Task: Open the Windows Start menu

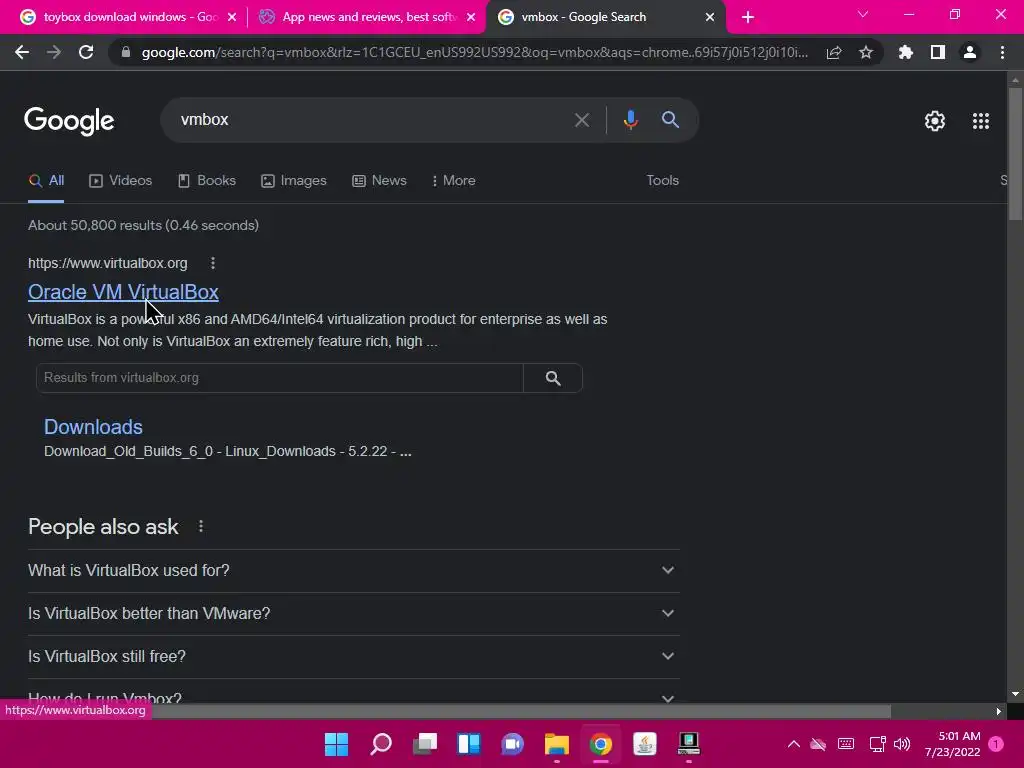Action: 336,744
